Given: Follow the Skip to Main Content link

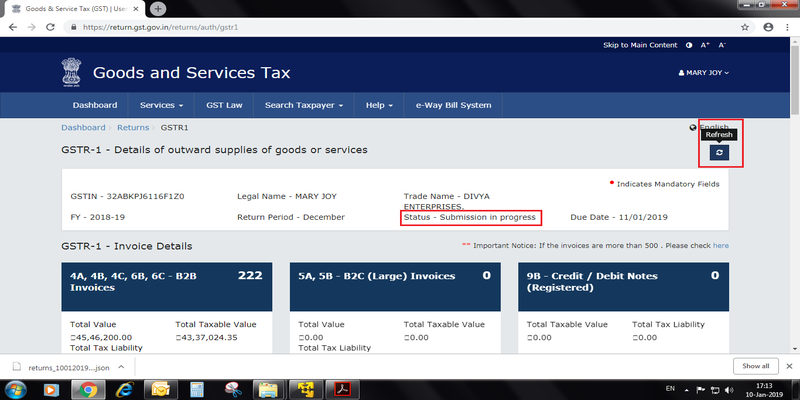Looking at the screenshot, I should (x=640, y=45).
